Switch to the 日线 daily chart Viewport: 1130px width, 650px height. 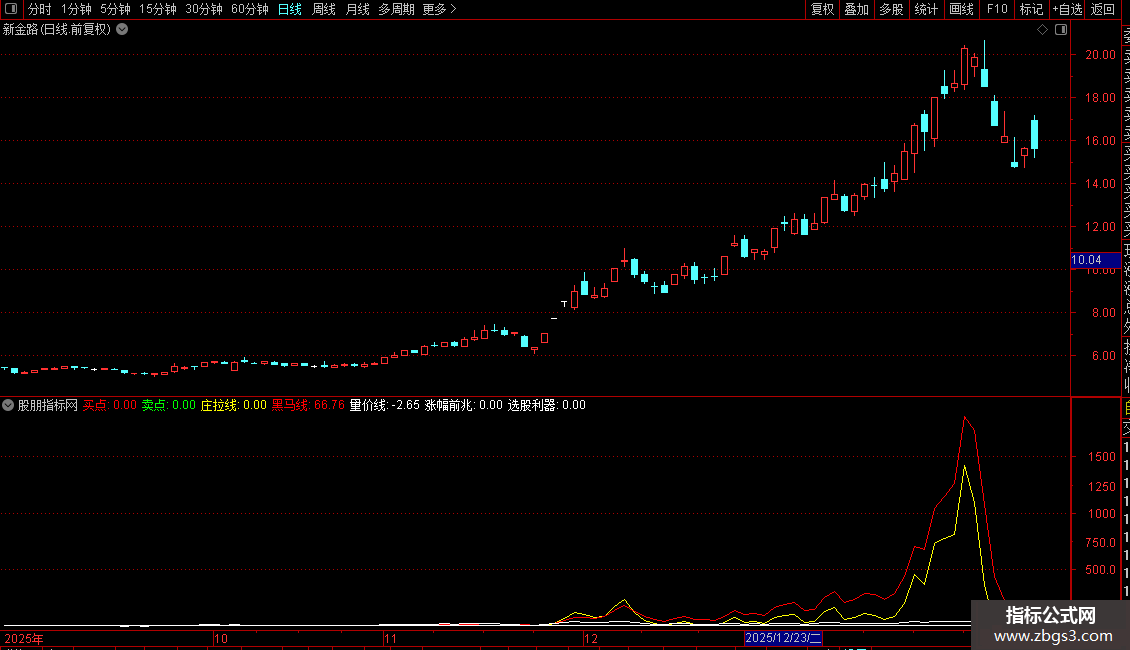290,9
